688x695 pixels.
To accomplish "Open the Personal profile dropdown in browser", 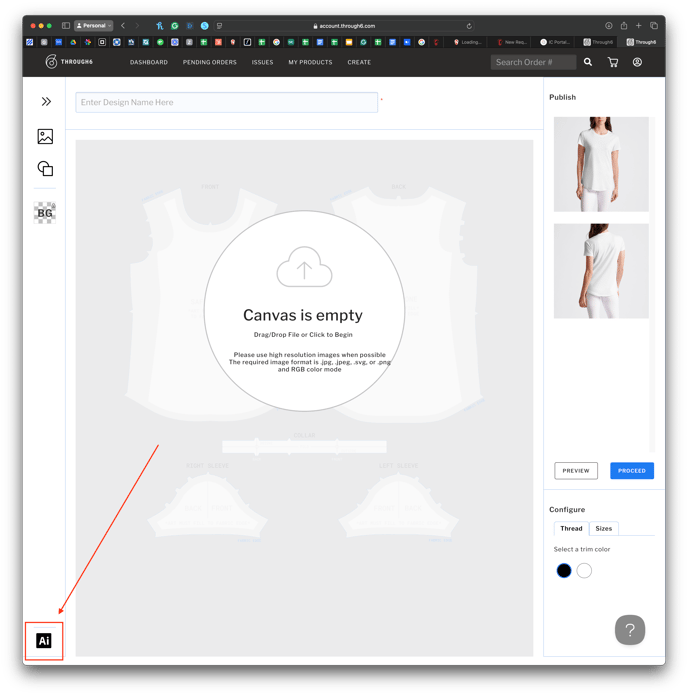I will pyautogui.click(x=93, y=25).
